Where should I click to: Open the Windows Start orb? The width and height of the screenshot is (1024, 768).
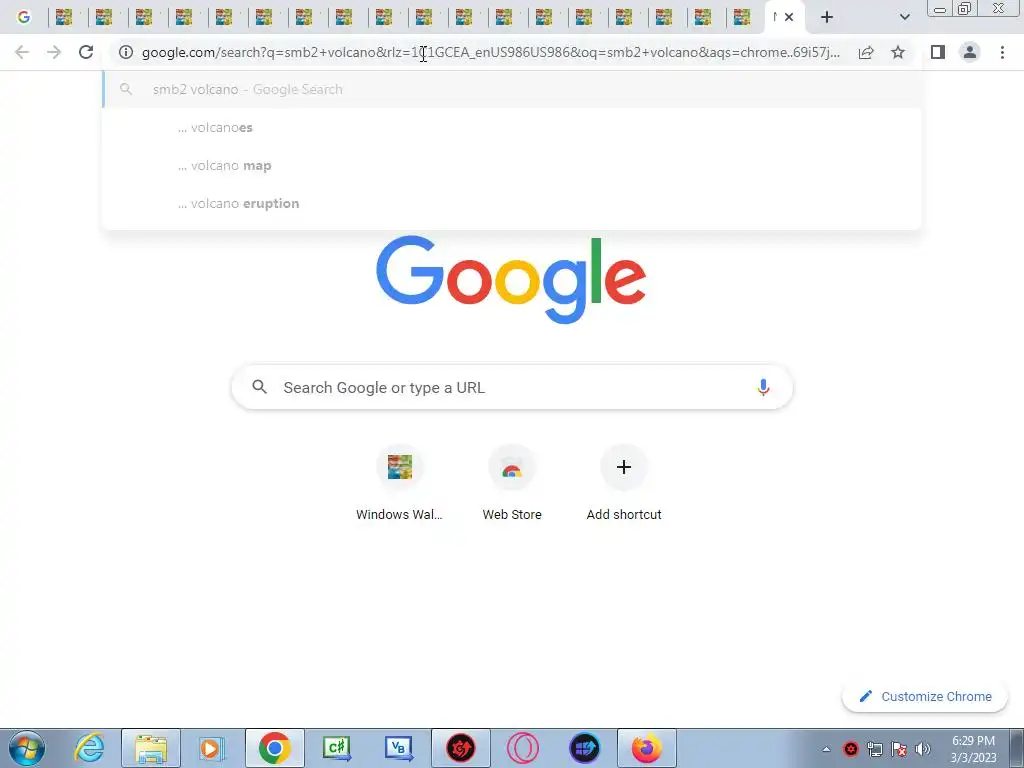tap(27, 748)
